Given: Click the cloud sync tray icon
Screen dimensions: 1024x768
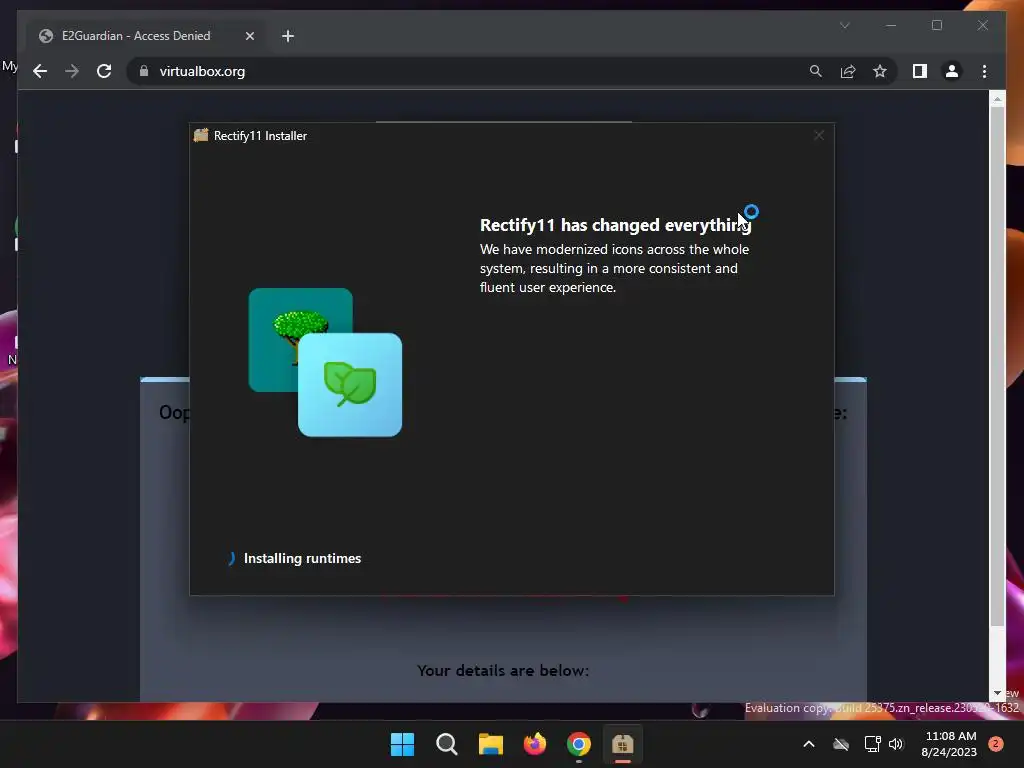Looking at the screenshot, I should (841, 744).
